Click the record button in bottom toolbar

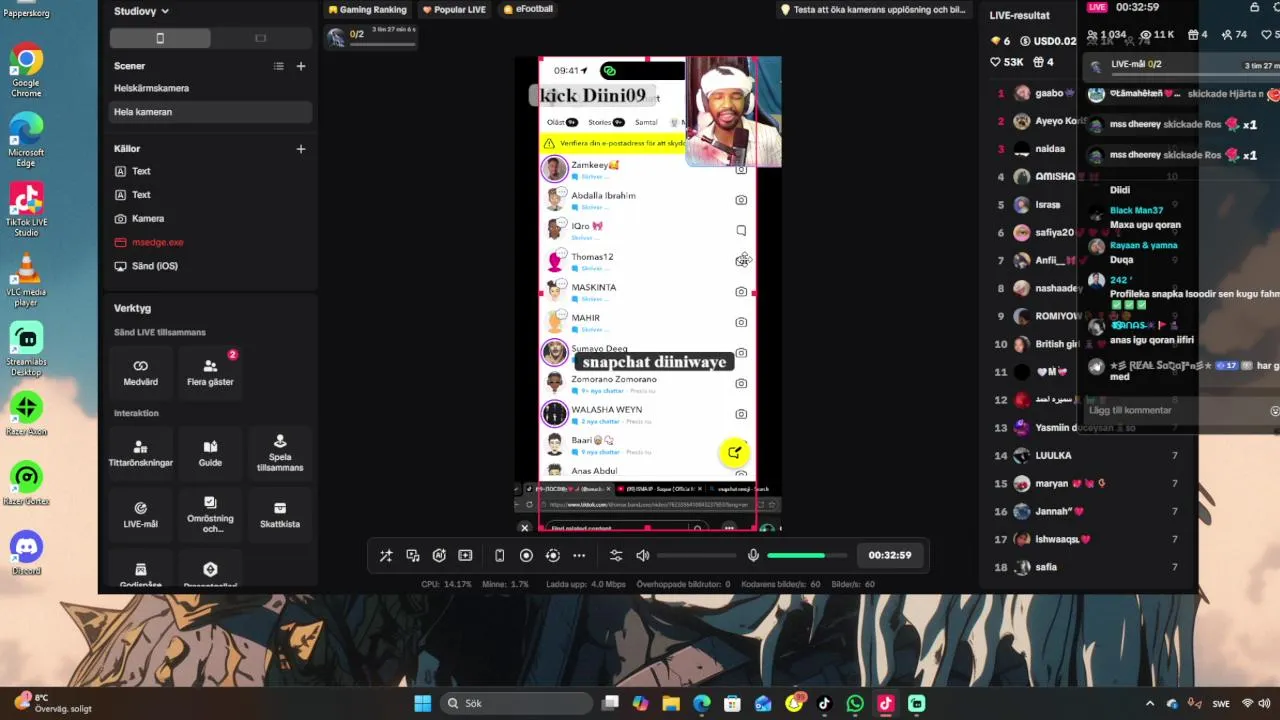tap(526, 555)
